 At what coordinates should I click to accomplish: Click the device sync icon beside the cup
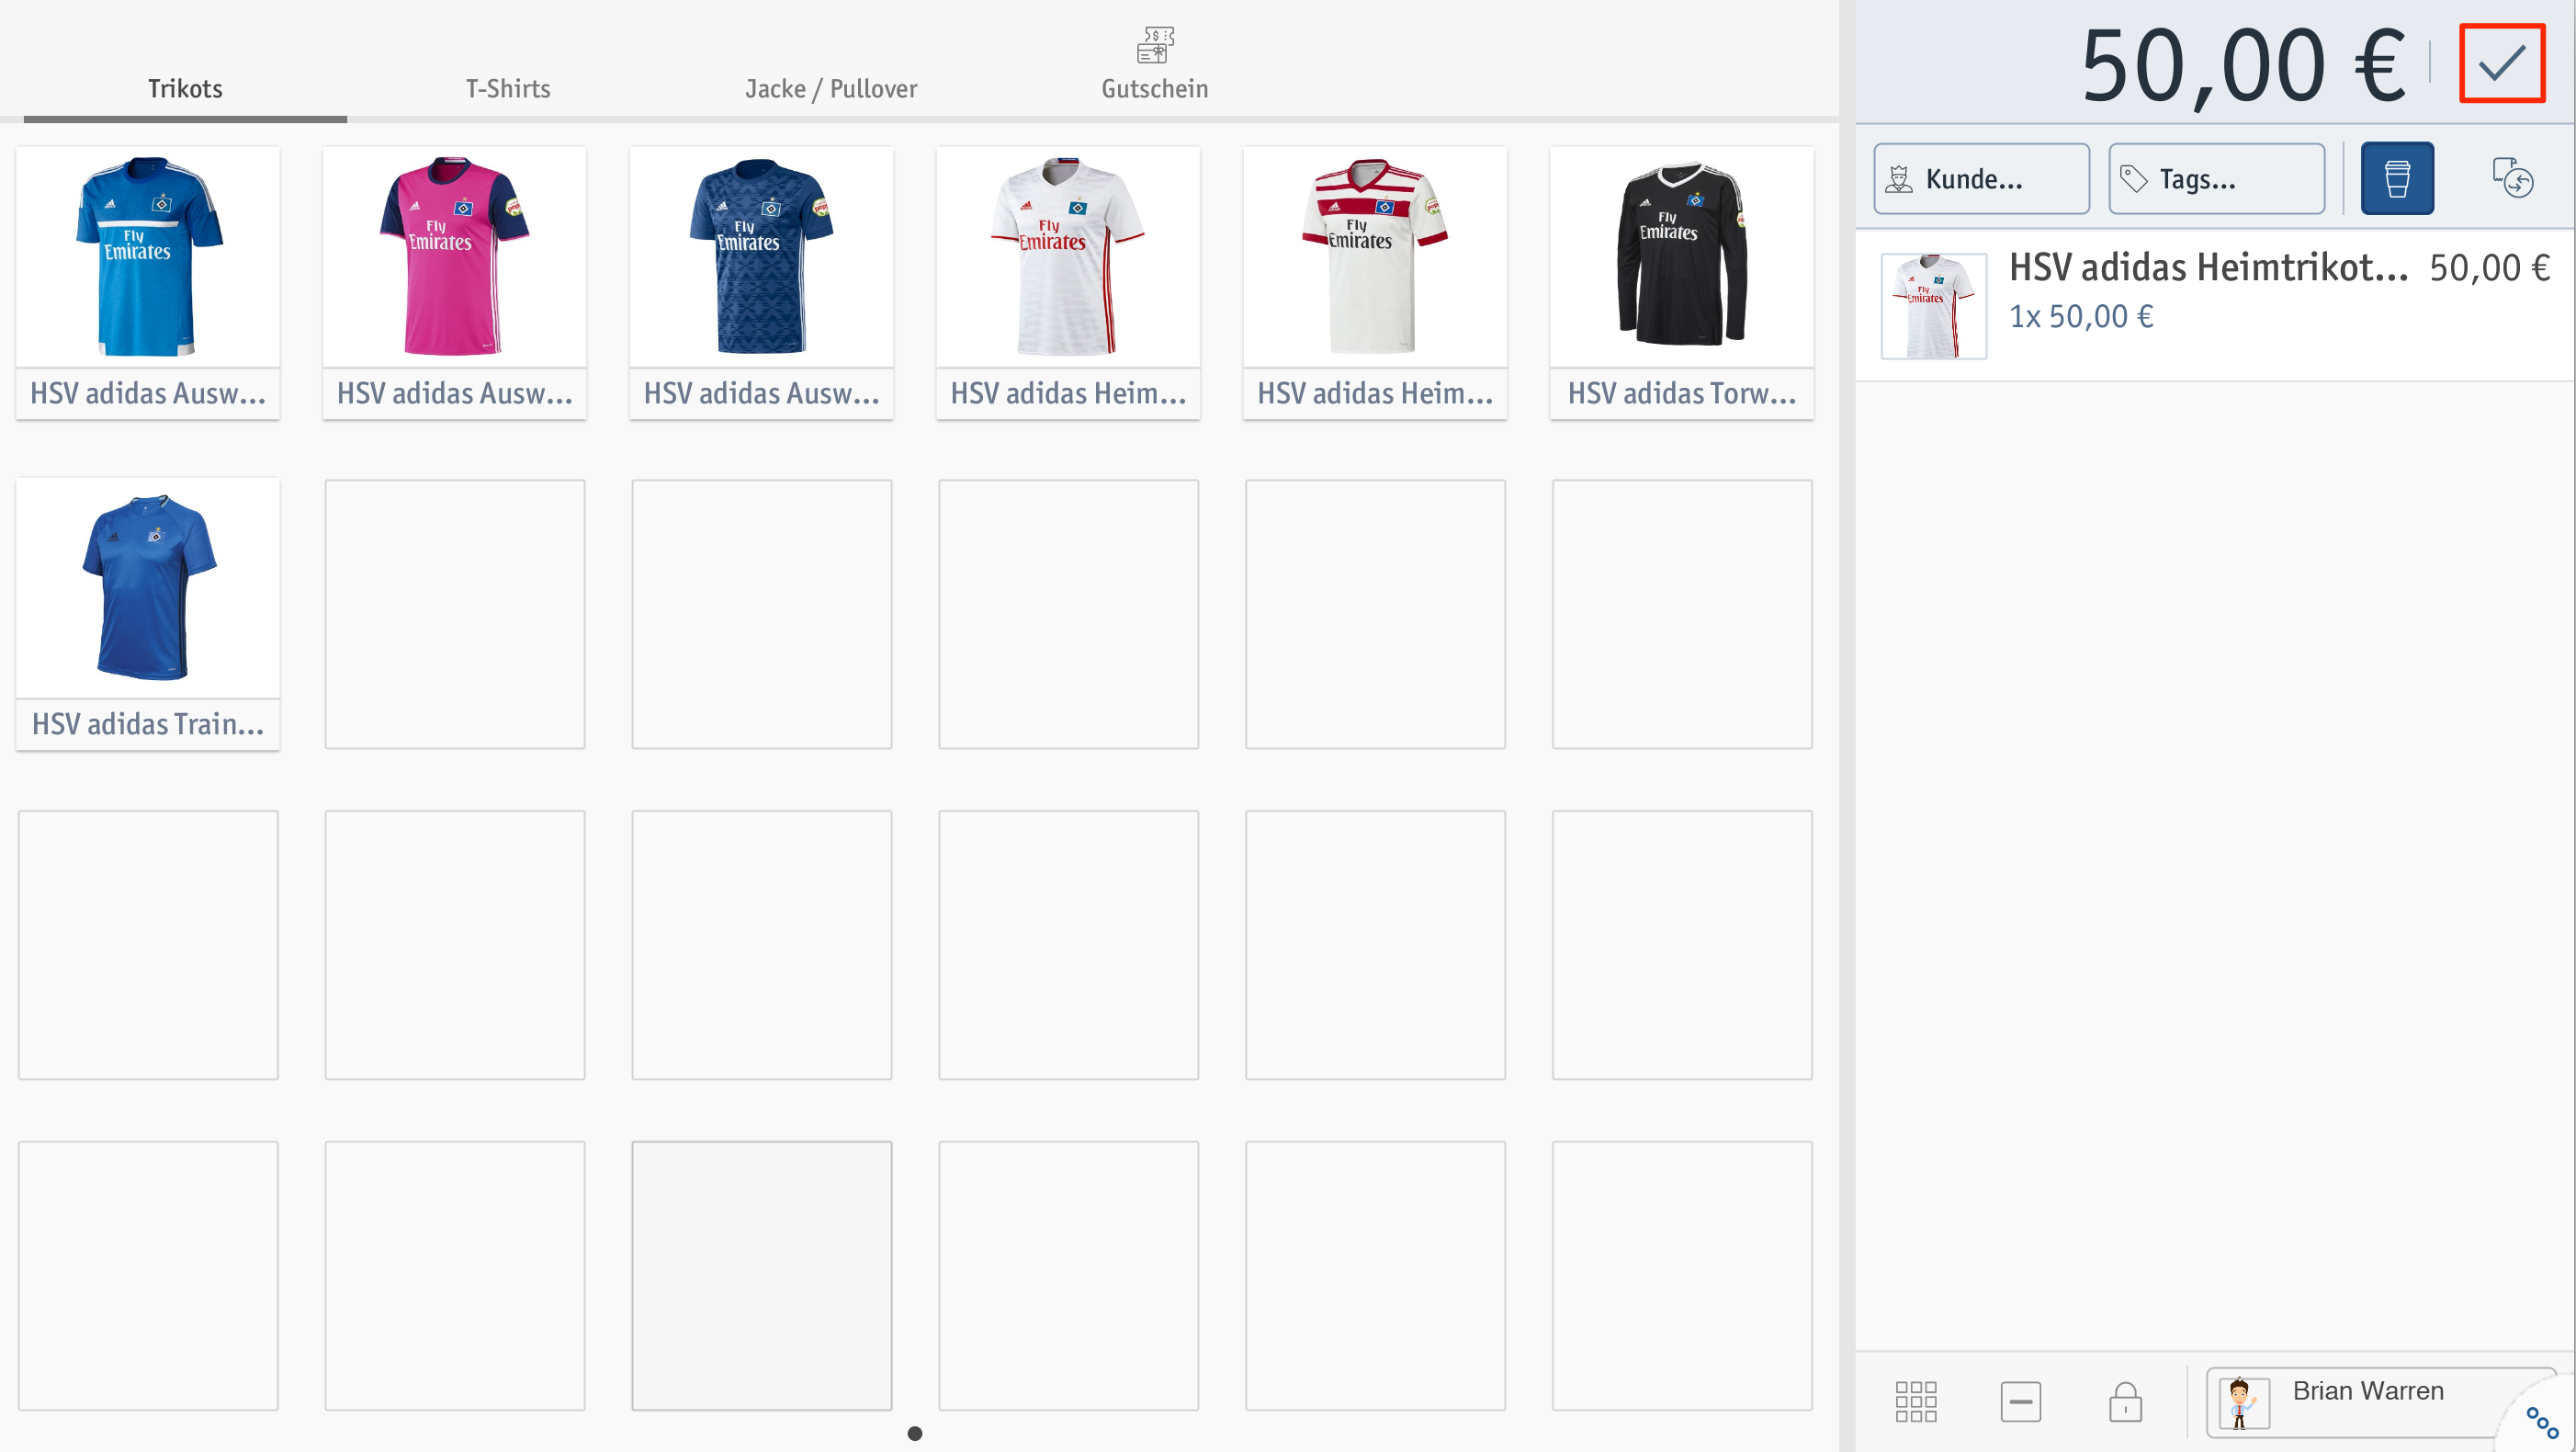(x=2511, y=179)
